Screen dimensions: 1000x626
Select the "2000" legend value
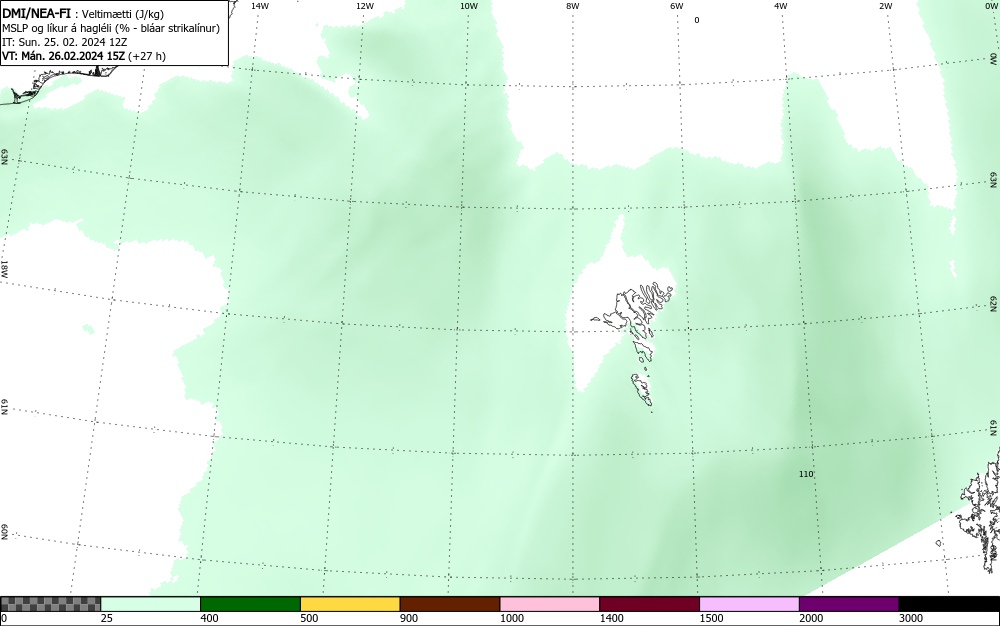coord(811,618)
